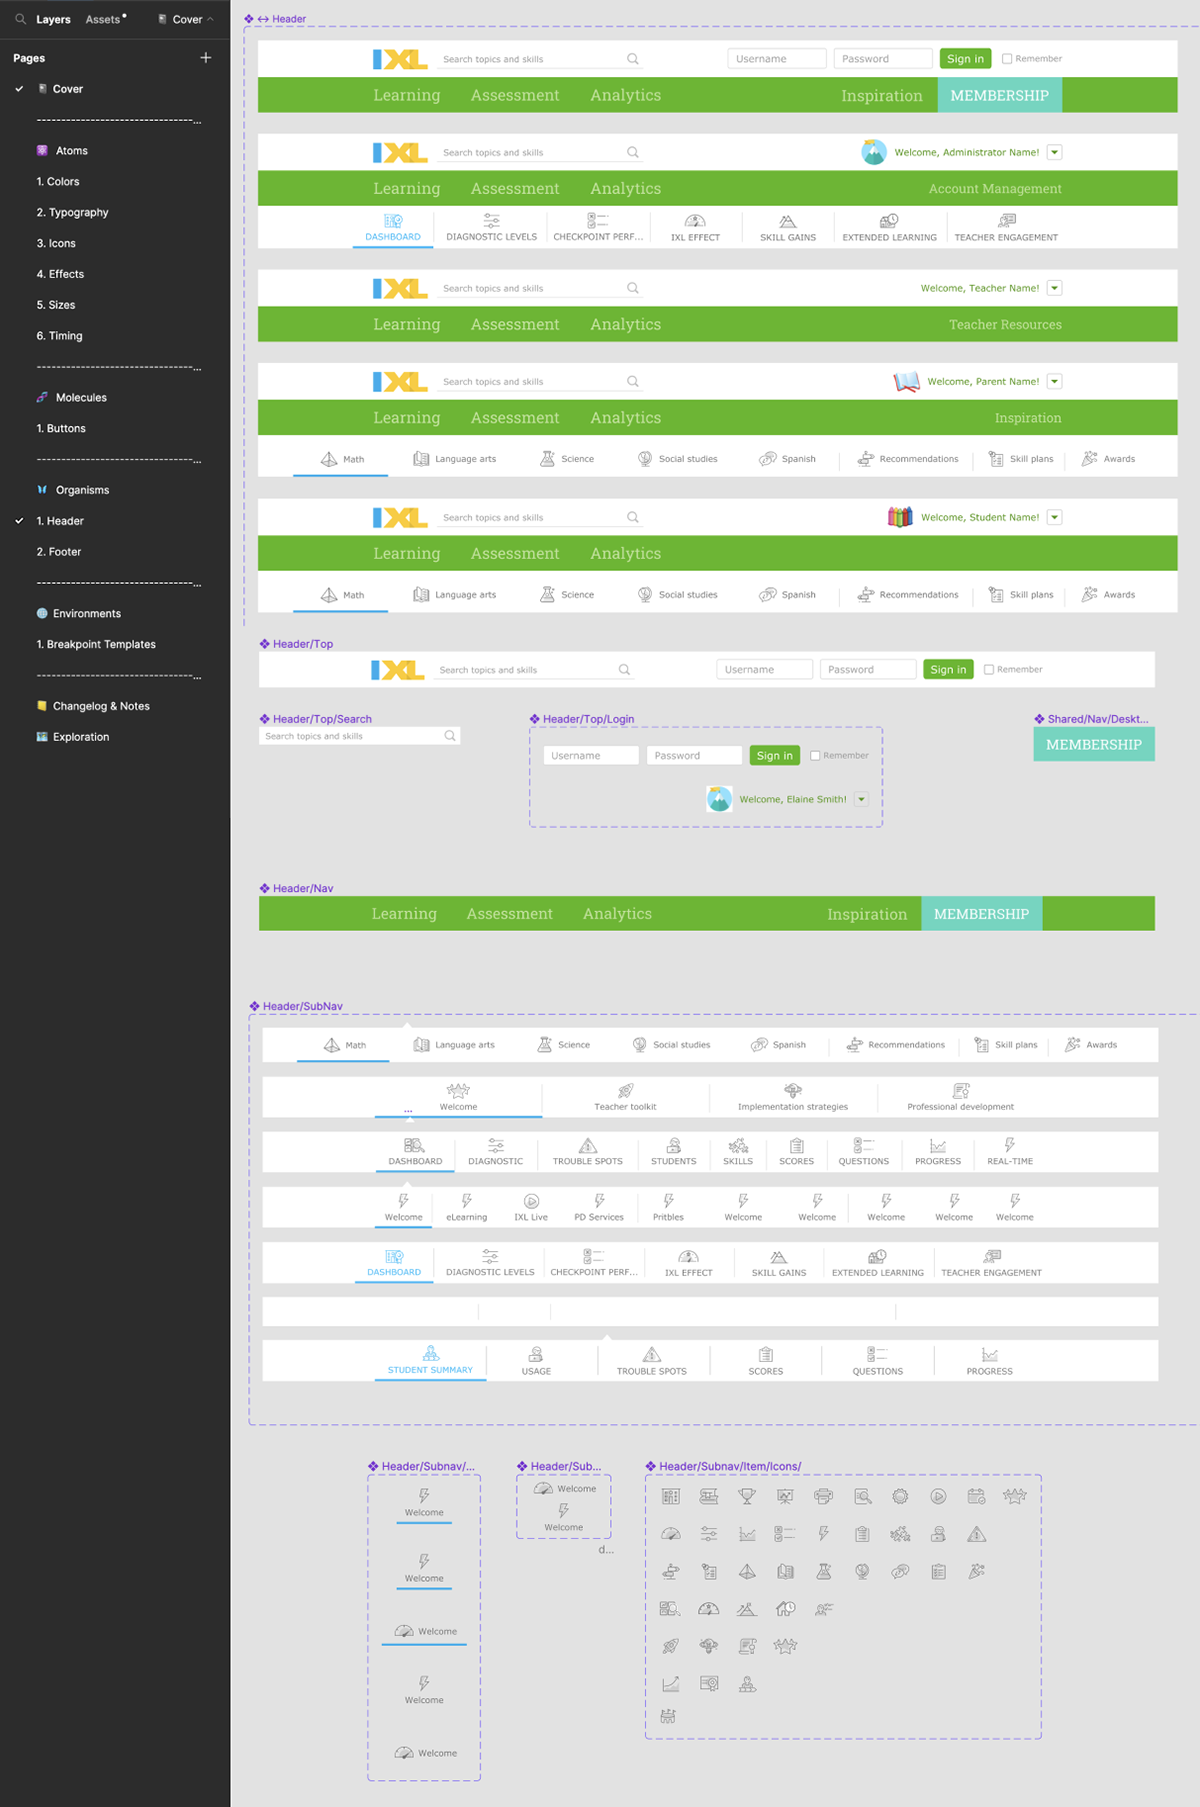Open dropdown next to Welcome, Administrator Name
This screenshot has width=1200, height=1807.
(x=1054, y=153)
